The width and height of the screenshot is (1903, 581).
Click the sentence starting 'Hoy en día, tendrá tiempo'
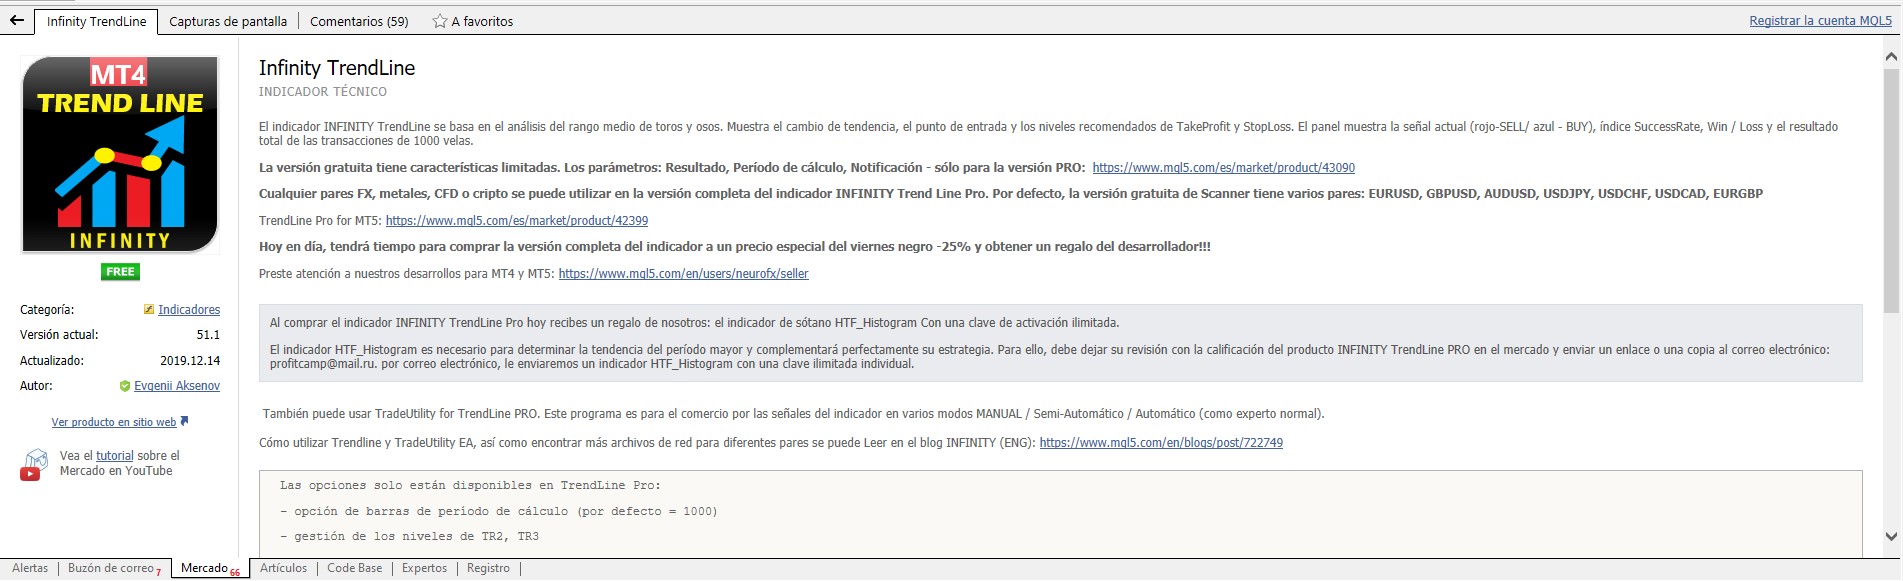(x=735, y=247)
